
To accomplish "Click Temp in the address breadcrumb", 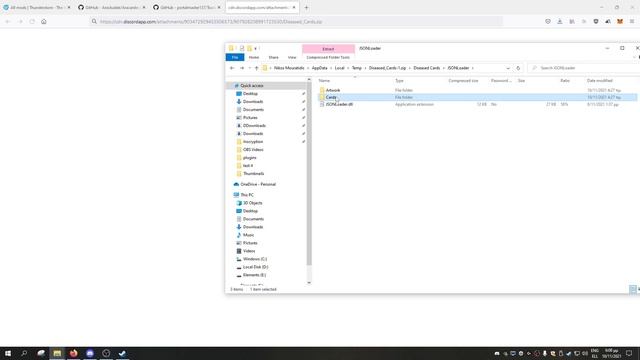I will pyautogui.click(x=356, y=68).
